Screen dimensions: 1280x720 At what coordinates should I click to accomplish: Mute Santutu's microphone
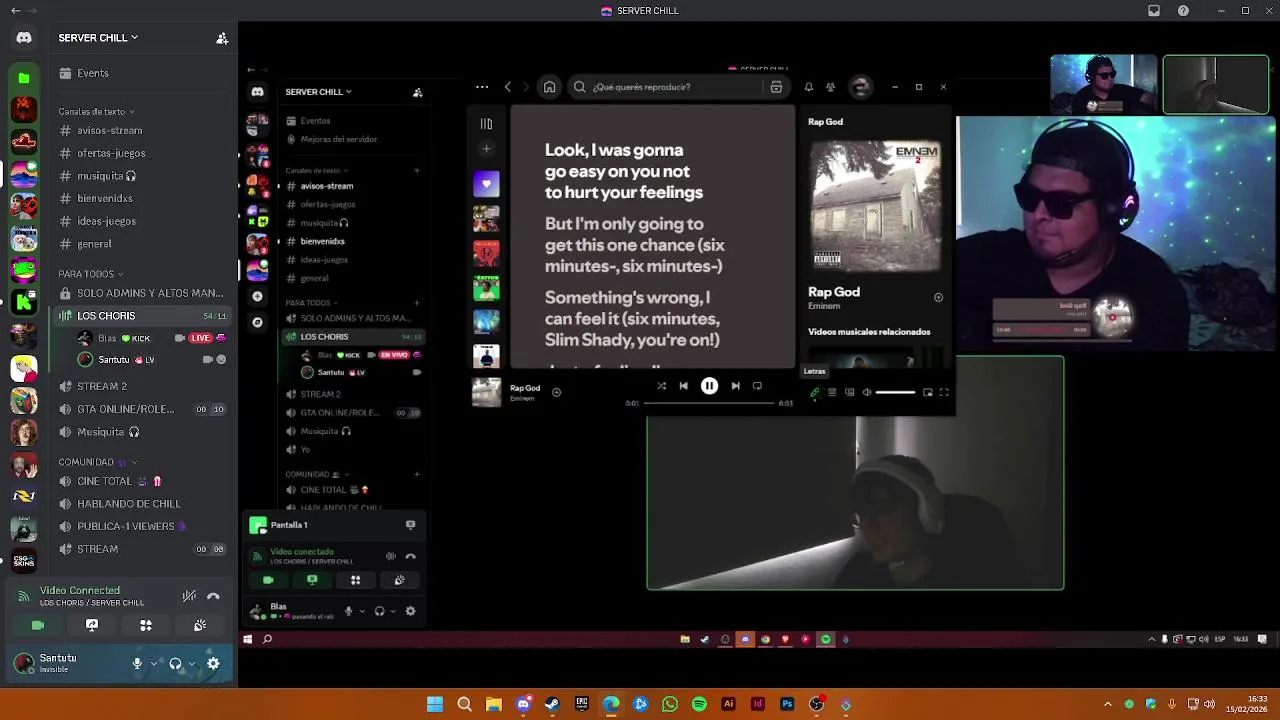pos(137,663)
